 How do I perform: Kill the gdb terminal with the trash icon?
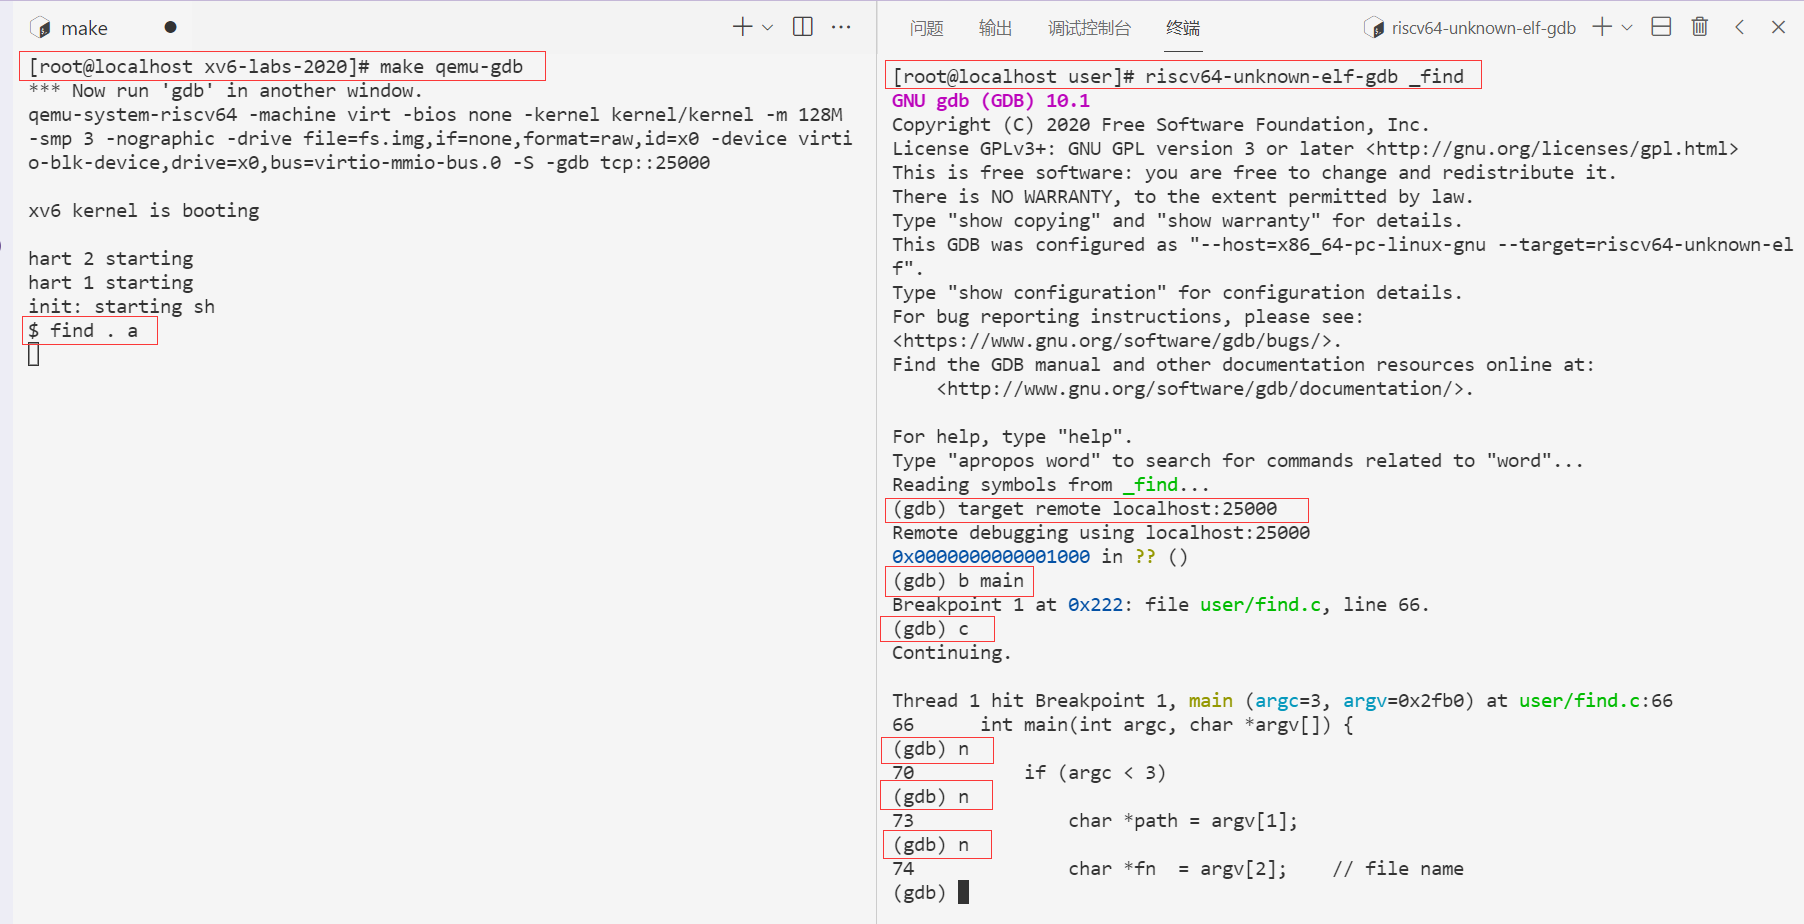point(1699,27)
